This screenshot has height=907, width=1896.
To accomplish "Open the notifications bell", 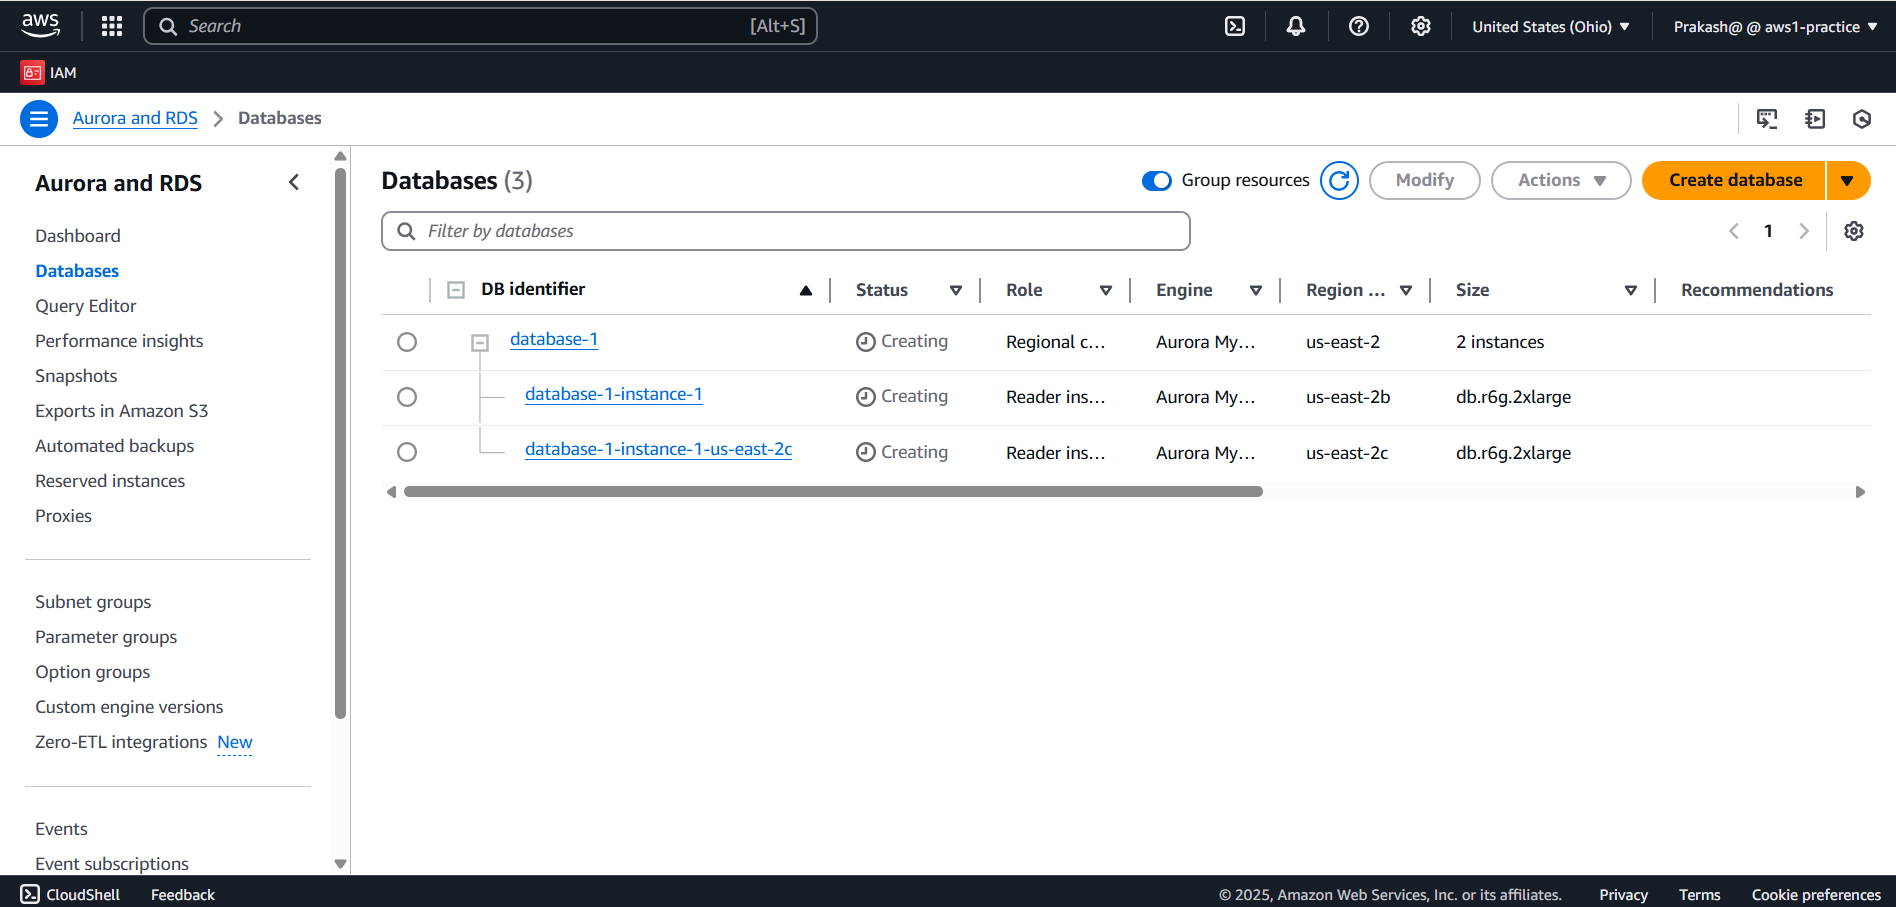I will coord(1296,26).
